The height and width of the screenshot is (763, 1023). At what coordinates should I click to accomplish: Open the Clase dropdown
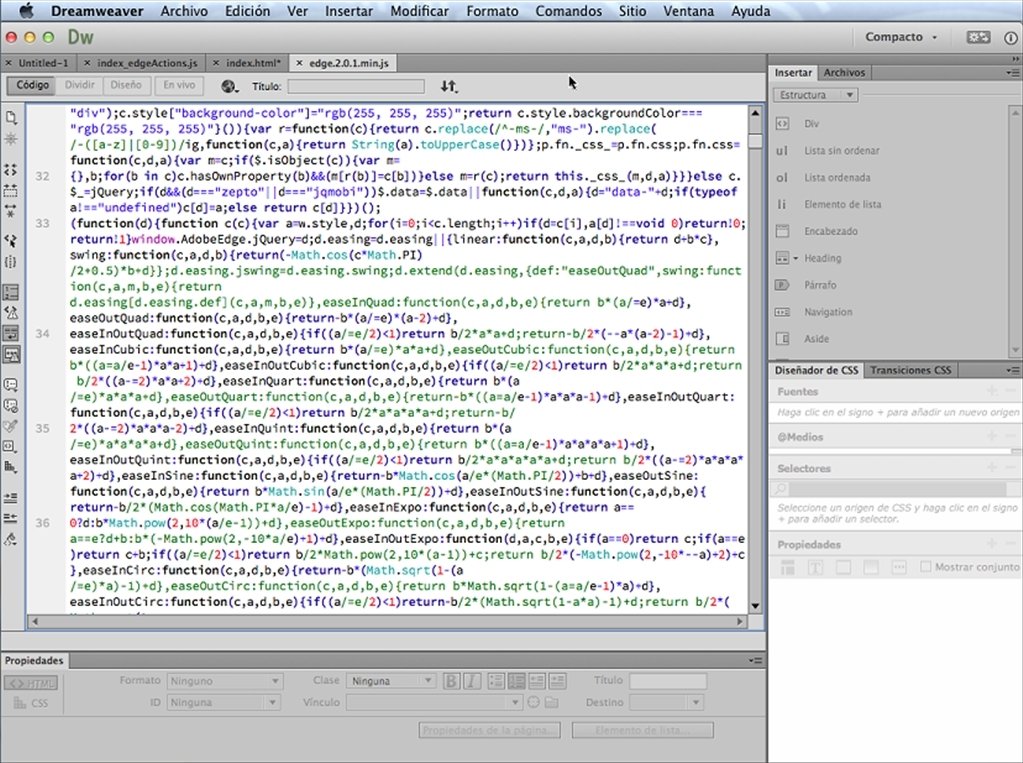pyautogui.click(x=391, y=681)
